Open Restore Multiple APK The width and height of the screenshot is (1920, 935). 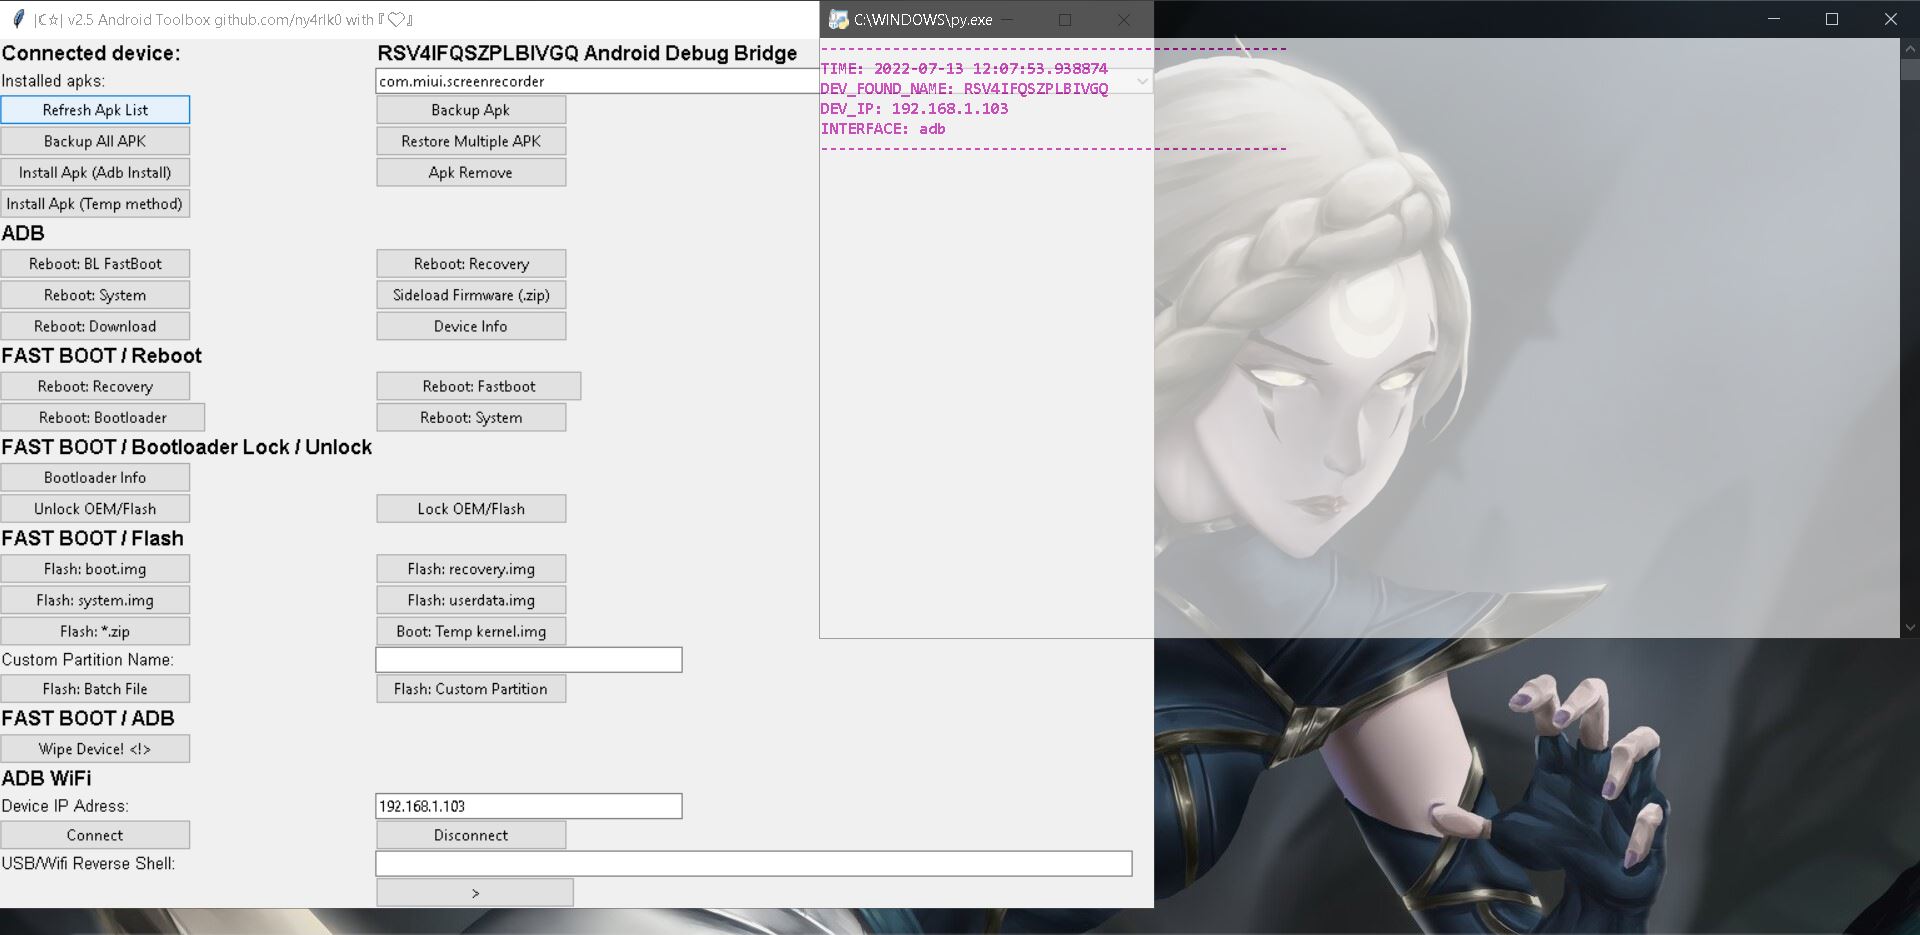[471, 141]
